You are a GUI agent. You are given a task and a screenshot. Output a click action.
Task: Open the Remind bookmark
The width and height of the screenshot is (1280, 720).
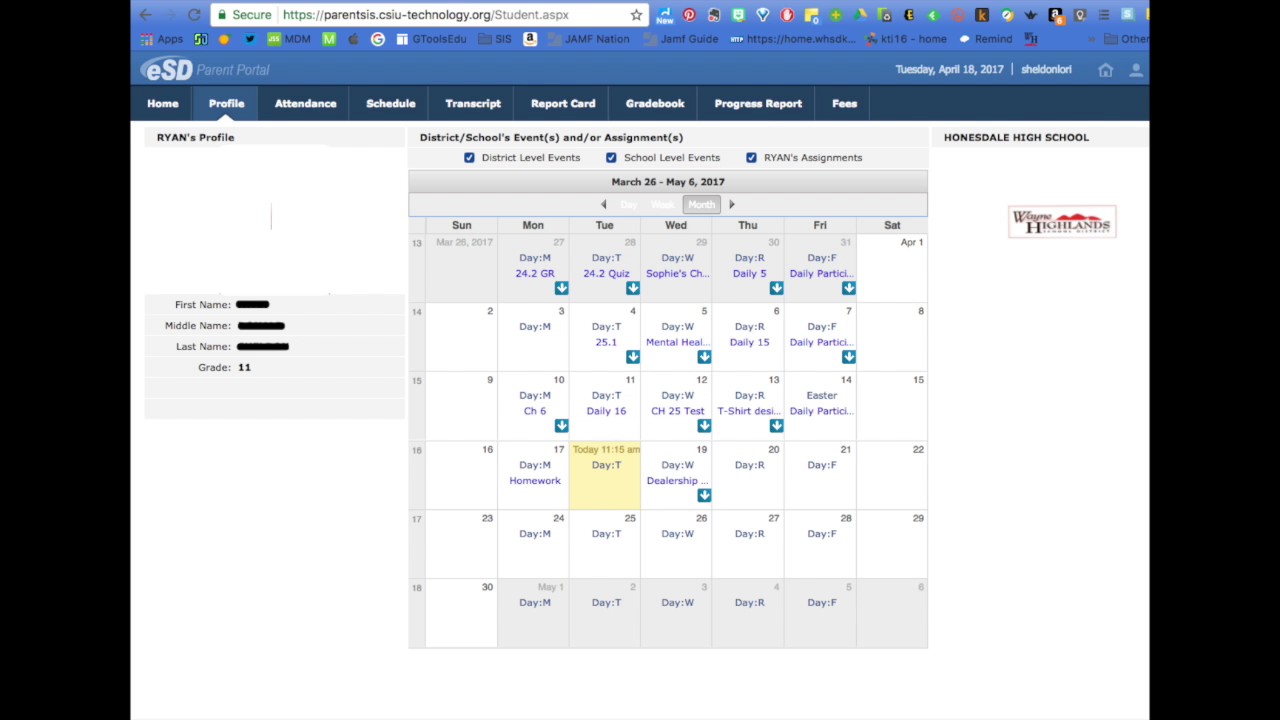[985, 39]
